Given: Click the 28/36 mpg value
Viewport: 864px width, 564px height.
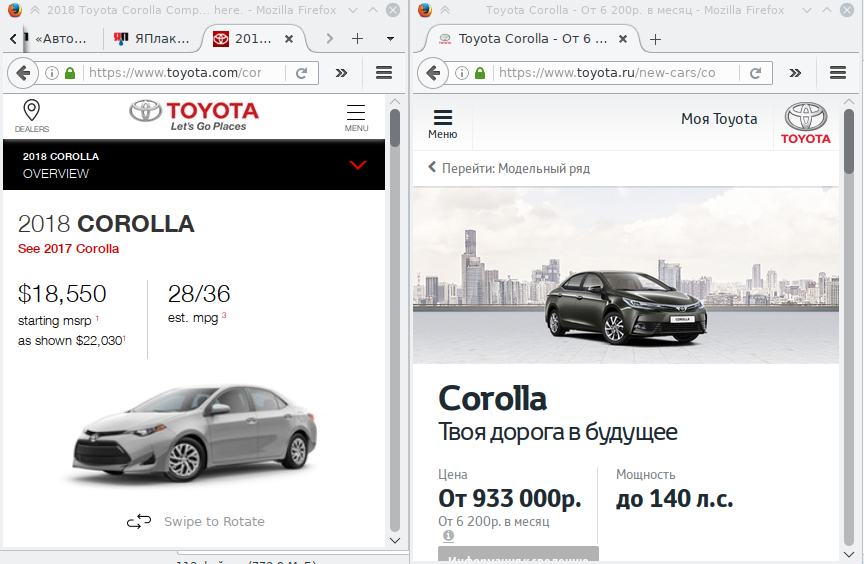Looking at the screenshot, I should [x=199, y=294].
